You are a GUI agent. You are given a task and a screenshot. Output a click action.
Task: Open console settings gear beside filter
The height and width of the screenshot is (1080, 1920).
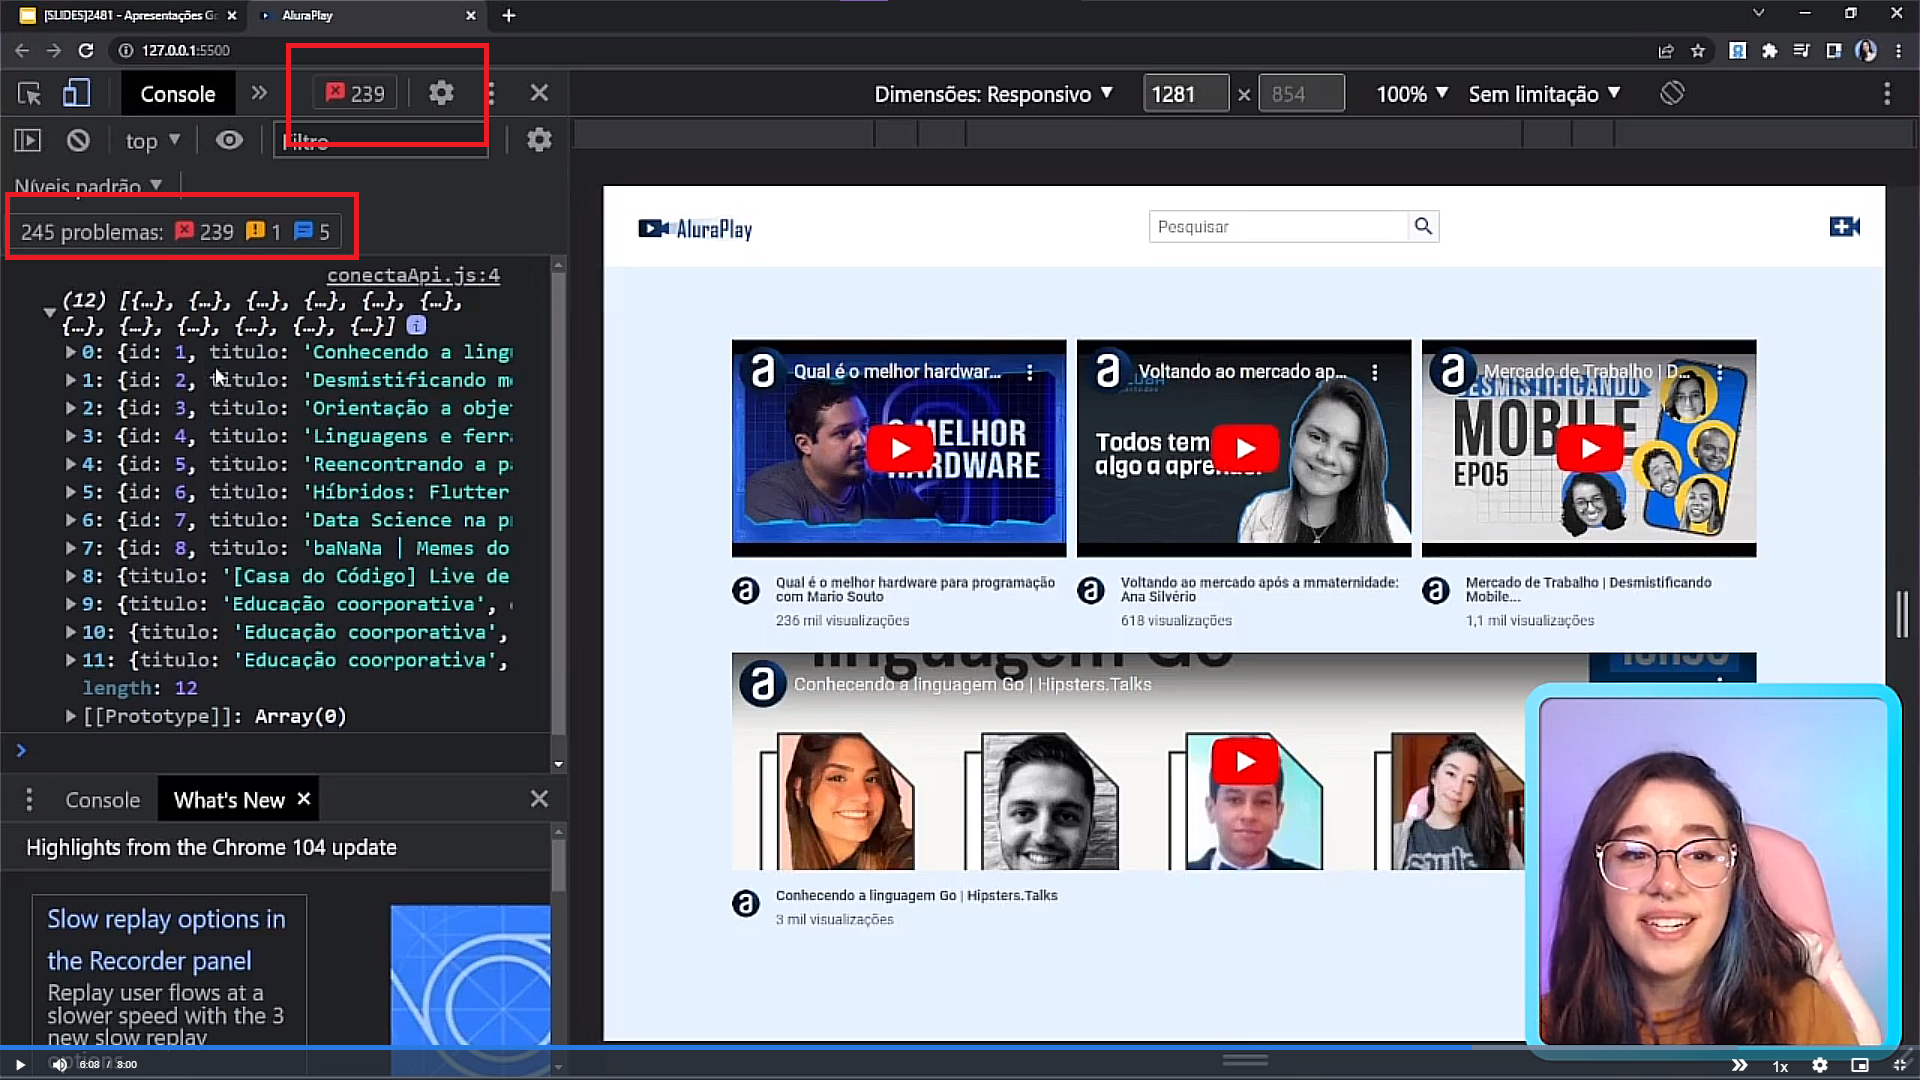(x=539, y=140)
